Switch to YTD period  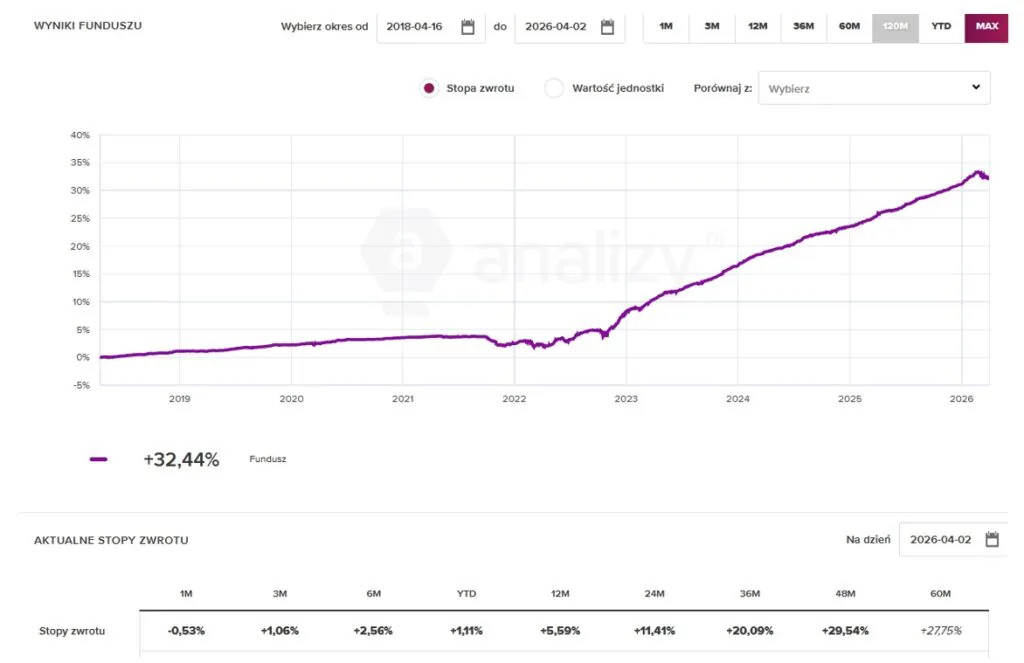[941, 26]
